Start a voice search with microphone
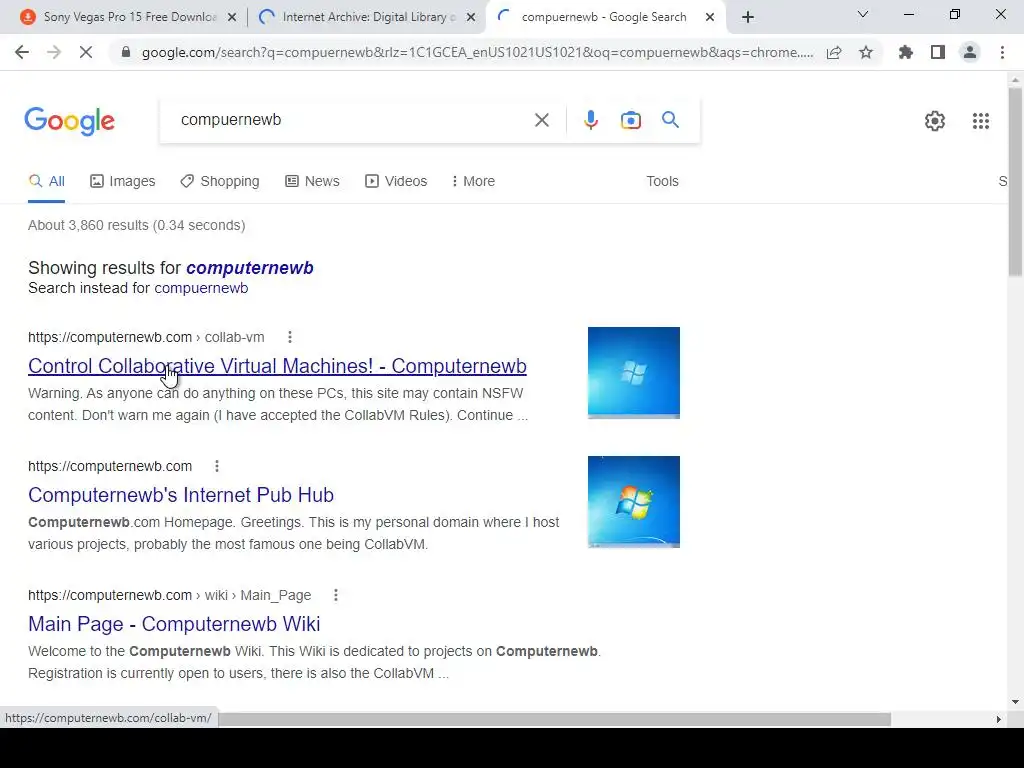1024x768 pixels. (x=590, y=120)
